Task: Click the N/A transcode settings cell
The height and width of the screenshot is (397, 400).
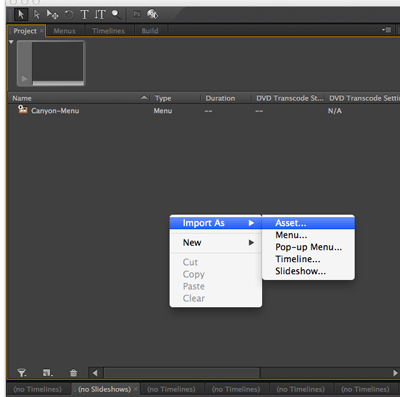Action: pyautogui.click(x=335, y=111)
